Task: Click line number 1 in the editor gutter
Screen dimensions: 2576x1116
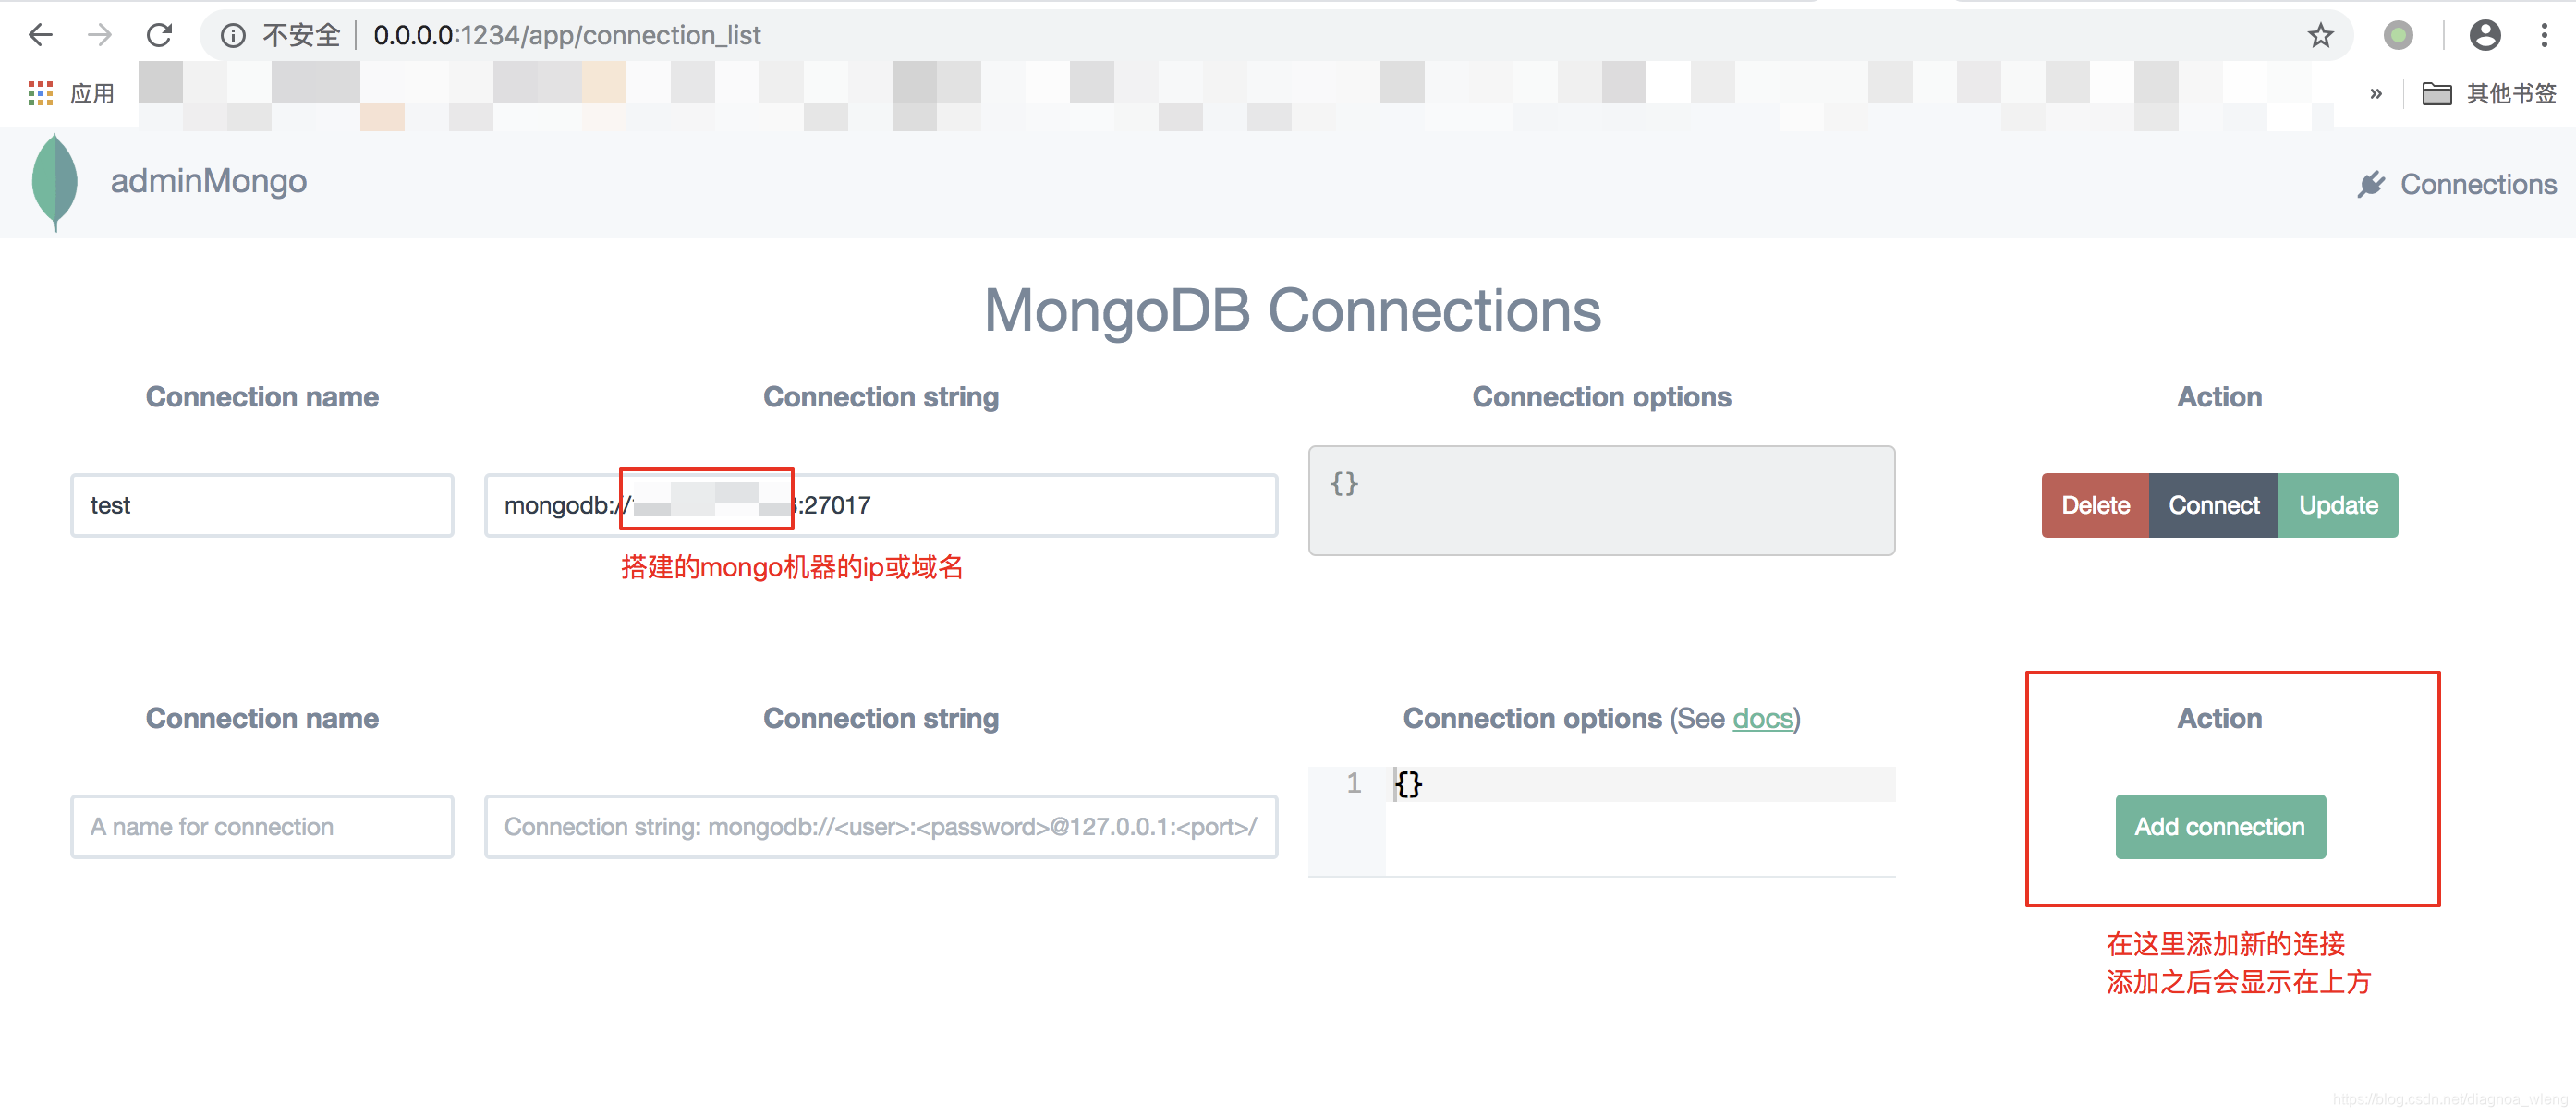Action: pos(1353,784)
